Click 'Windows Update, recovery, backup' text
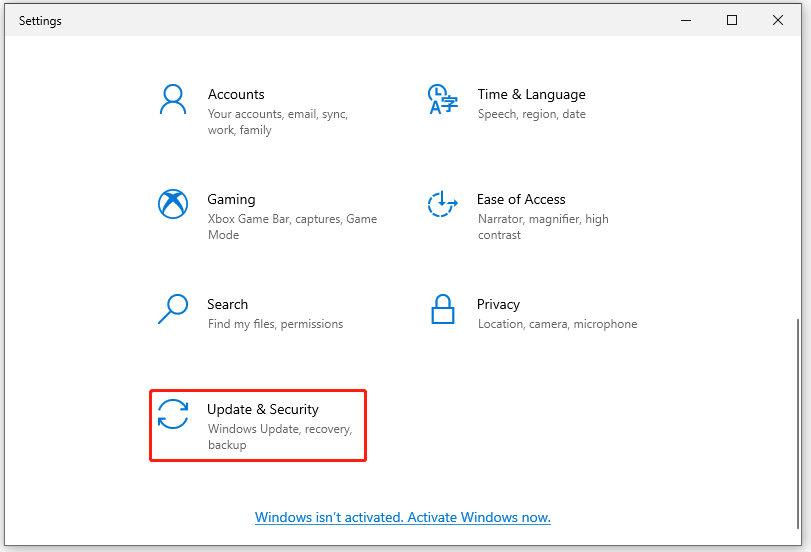The width and height of the screenshot is (811, 552). 280,437
